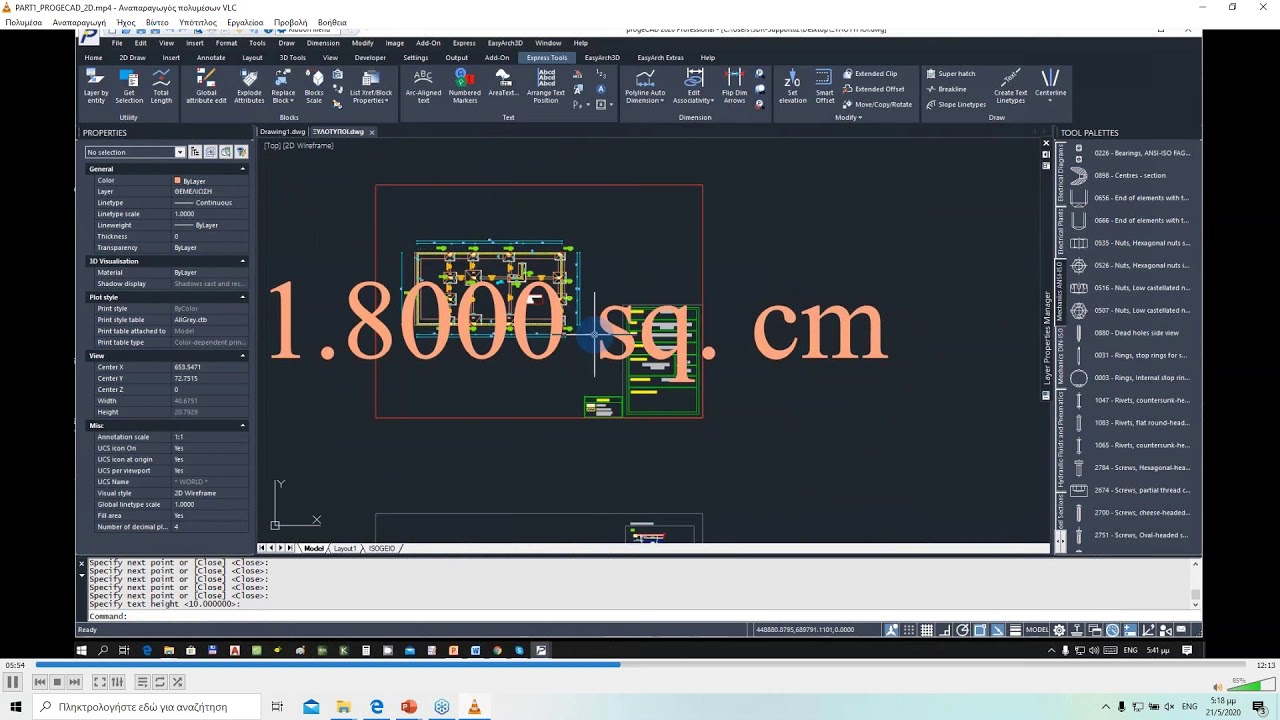Add the Bearings ANSI-ISO palette item
Image resolution: width=1280 pixels, height=720 pixels.
(1130, 153)
